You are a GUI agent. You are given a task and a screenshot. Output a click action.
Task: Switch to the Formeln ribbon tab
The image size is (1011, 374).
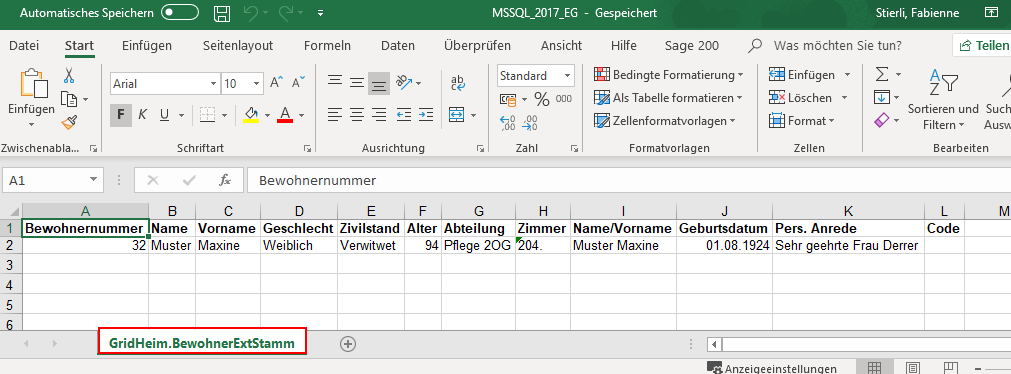[328, 46]
